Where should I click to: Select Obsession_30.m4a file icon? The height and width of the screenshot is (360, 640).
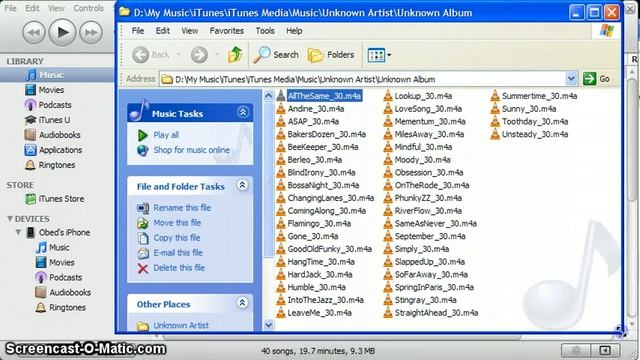(x=388, y=172)
